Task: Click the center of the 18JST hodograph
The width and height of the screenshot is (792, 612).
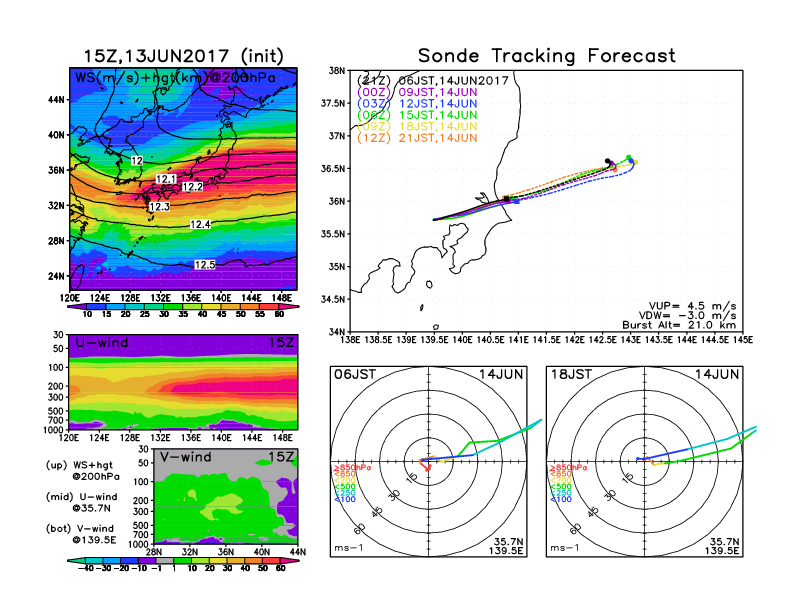Action: click(647, 460)
